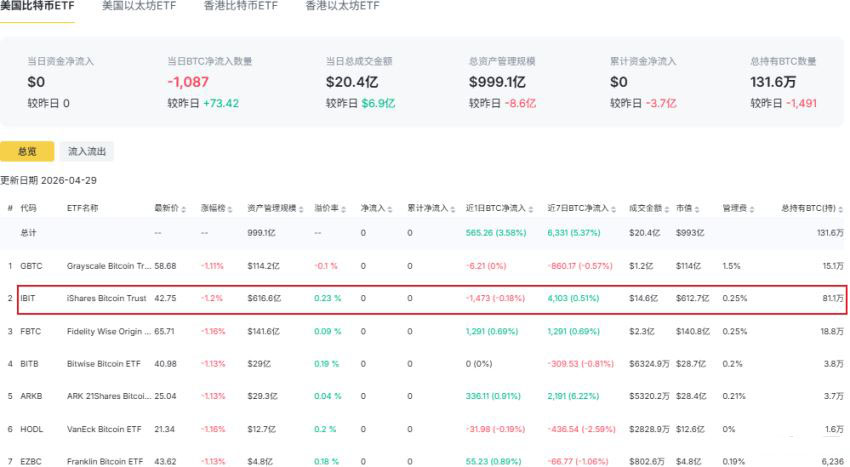Sort by 市值 column arrows

pos(697,209)
